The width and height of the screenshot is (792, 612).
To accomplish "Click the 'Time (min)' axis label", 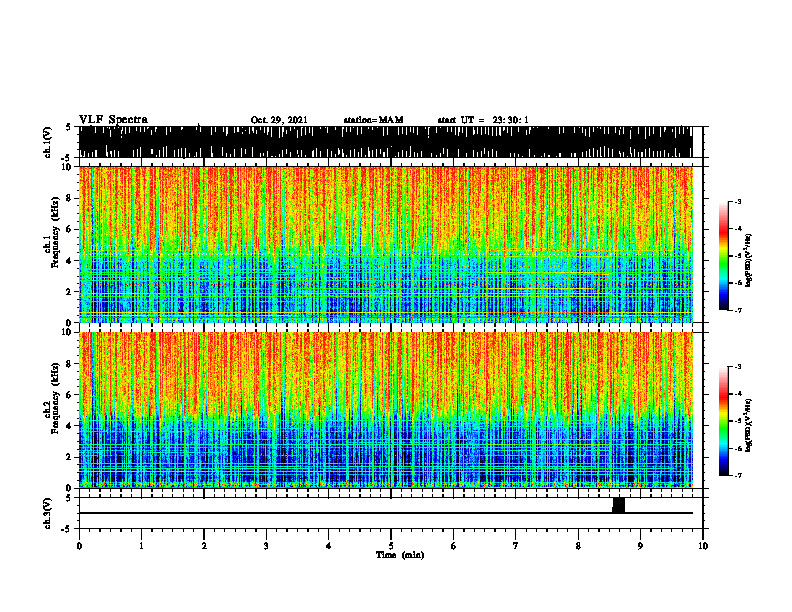I will (x=400, y=555).
